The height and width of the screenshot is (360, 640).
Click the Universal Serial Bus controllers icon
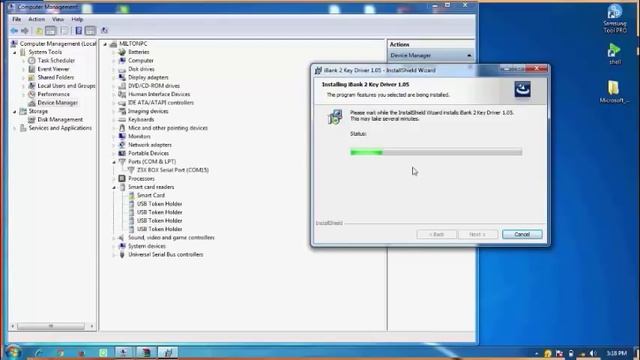pyautogui.click(x=122, y=254)
